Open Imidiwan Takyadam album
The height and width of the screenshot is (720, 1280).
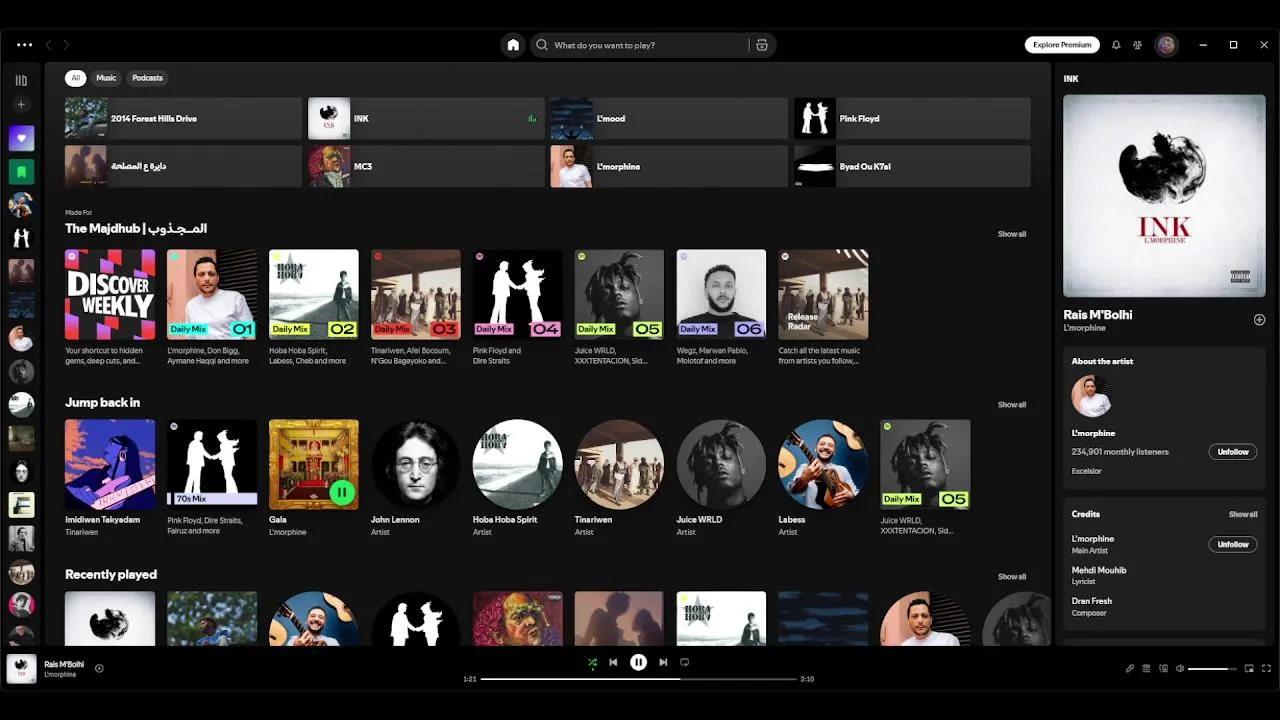point(110,478)
